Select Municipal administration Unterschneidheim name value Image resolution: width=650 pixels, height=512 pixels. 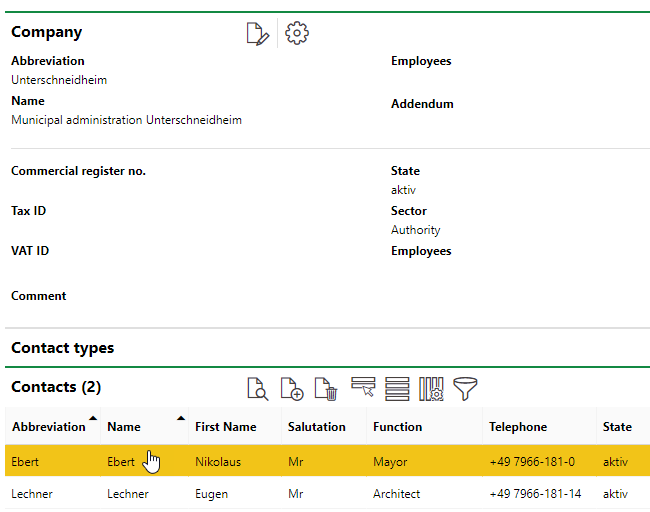pos(126,120)
